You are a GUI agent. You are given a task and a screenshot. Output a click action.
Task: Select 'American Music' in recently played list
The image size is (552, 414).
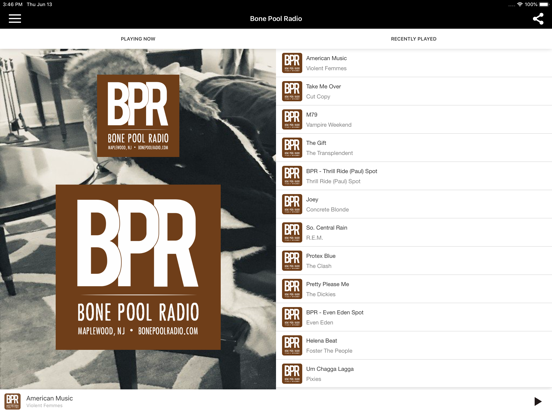pos(326,58)
